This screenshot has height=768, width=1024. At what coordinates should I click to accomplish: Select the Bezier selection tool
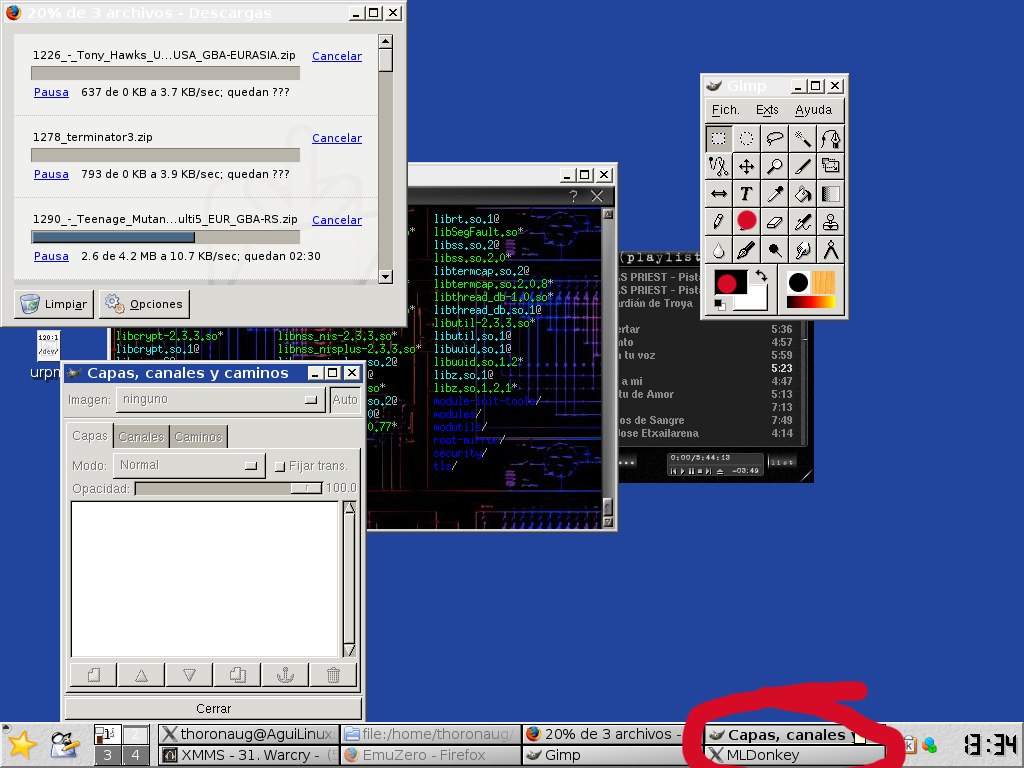[831, 138]
